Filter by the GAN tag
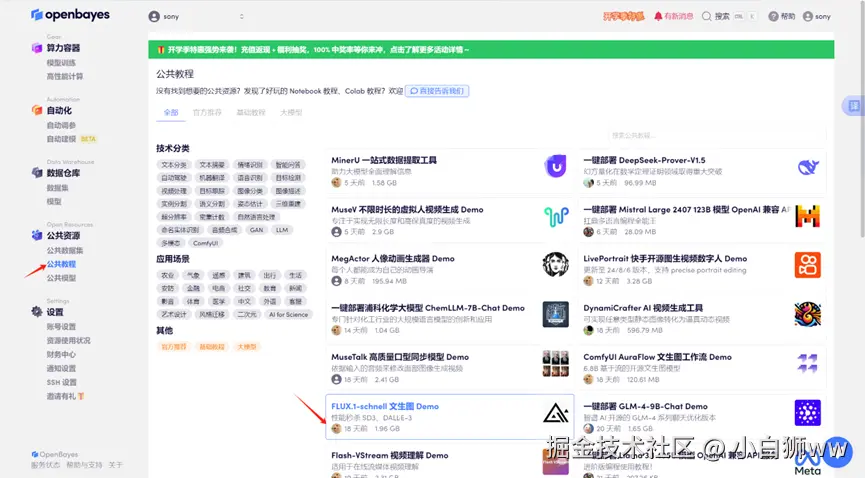The width and height of the screenshot is (865, 478). [257, 230]
